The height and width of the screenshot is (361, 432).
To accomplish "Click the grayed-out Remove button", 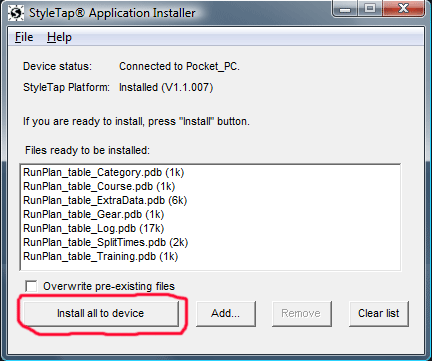I will click(x=301, y=313).
